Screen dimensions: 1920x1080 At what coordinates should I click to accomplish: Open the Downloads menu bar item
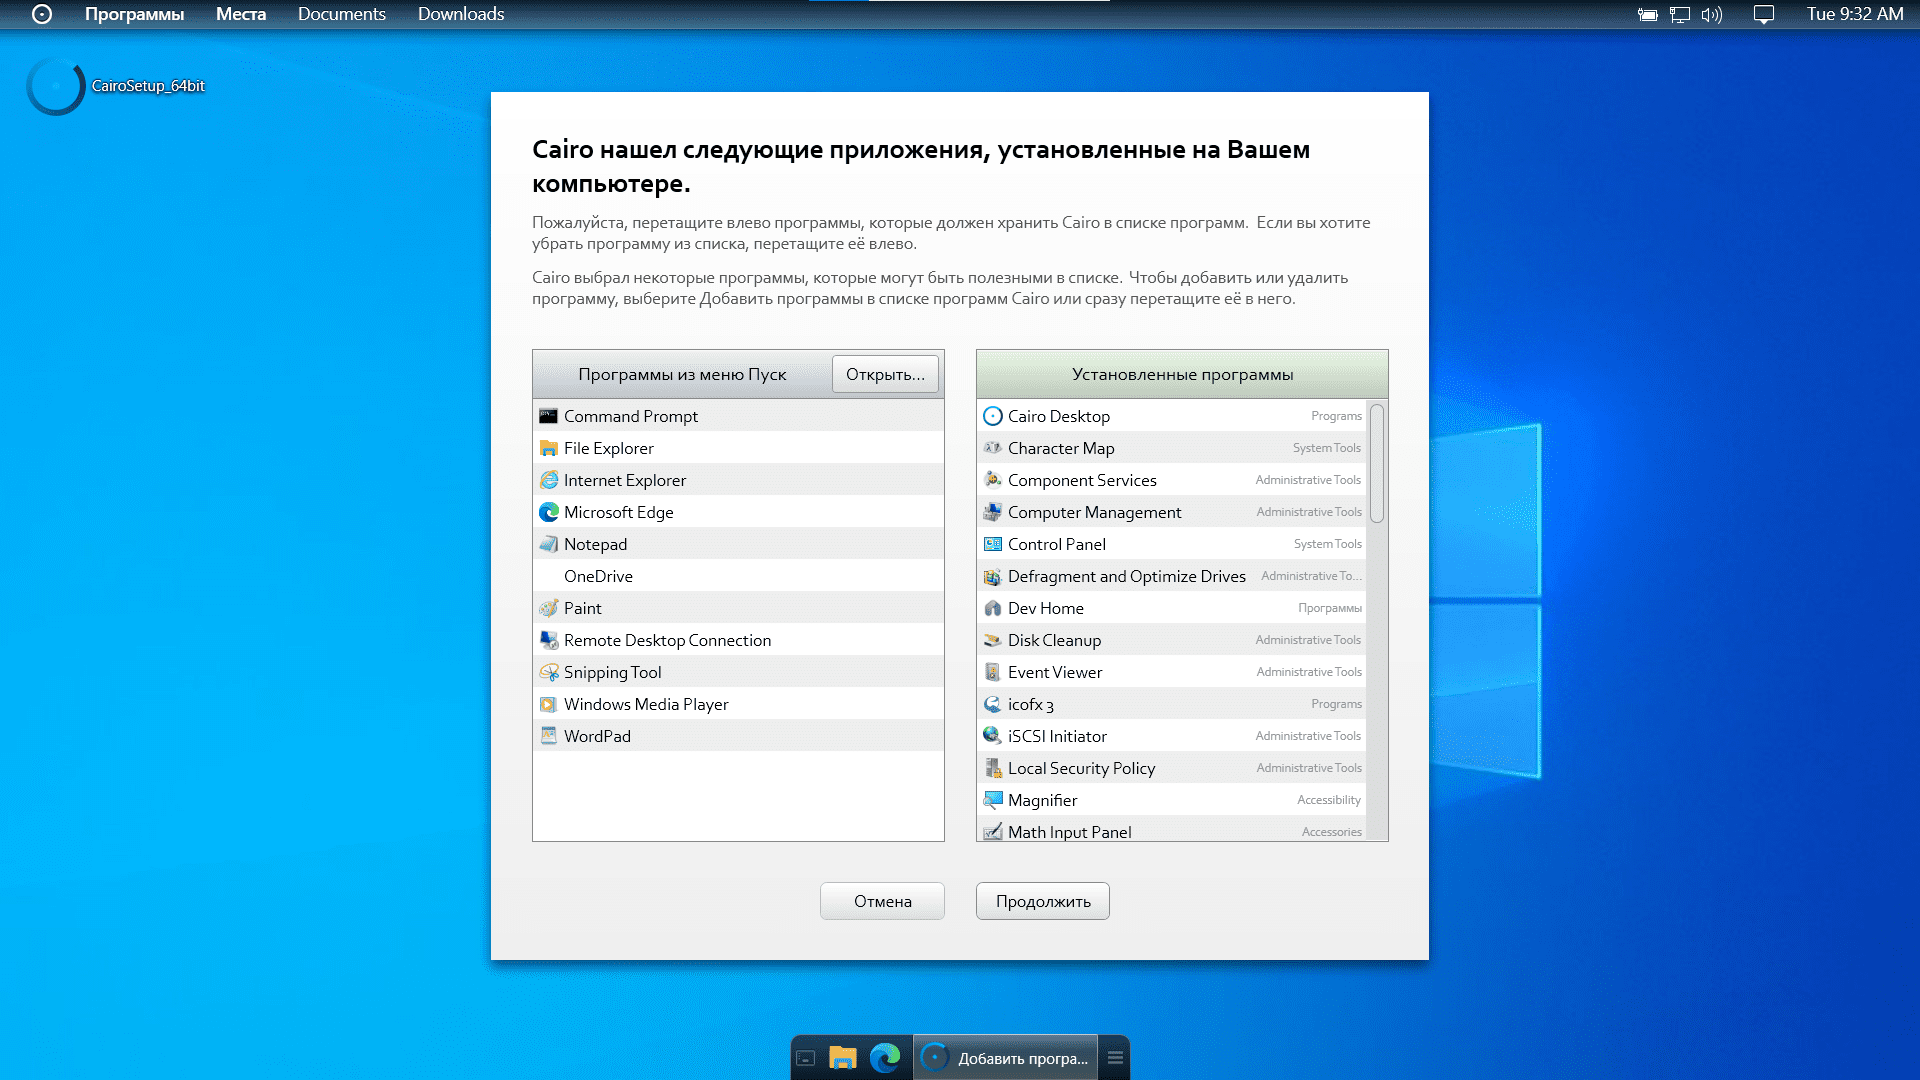[x=461, y=14]
